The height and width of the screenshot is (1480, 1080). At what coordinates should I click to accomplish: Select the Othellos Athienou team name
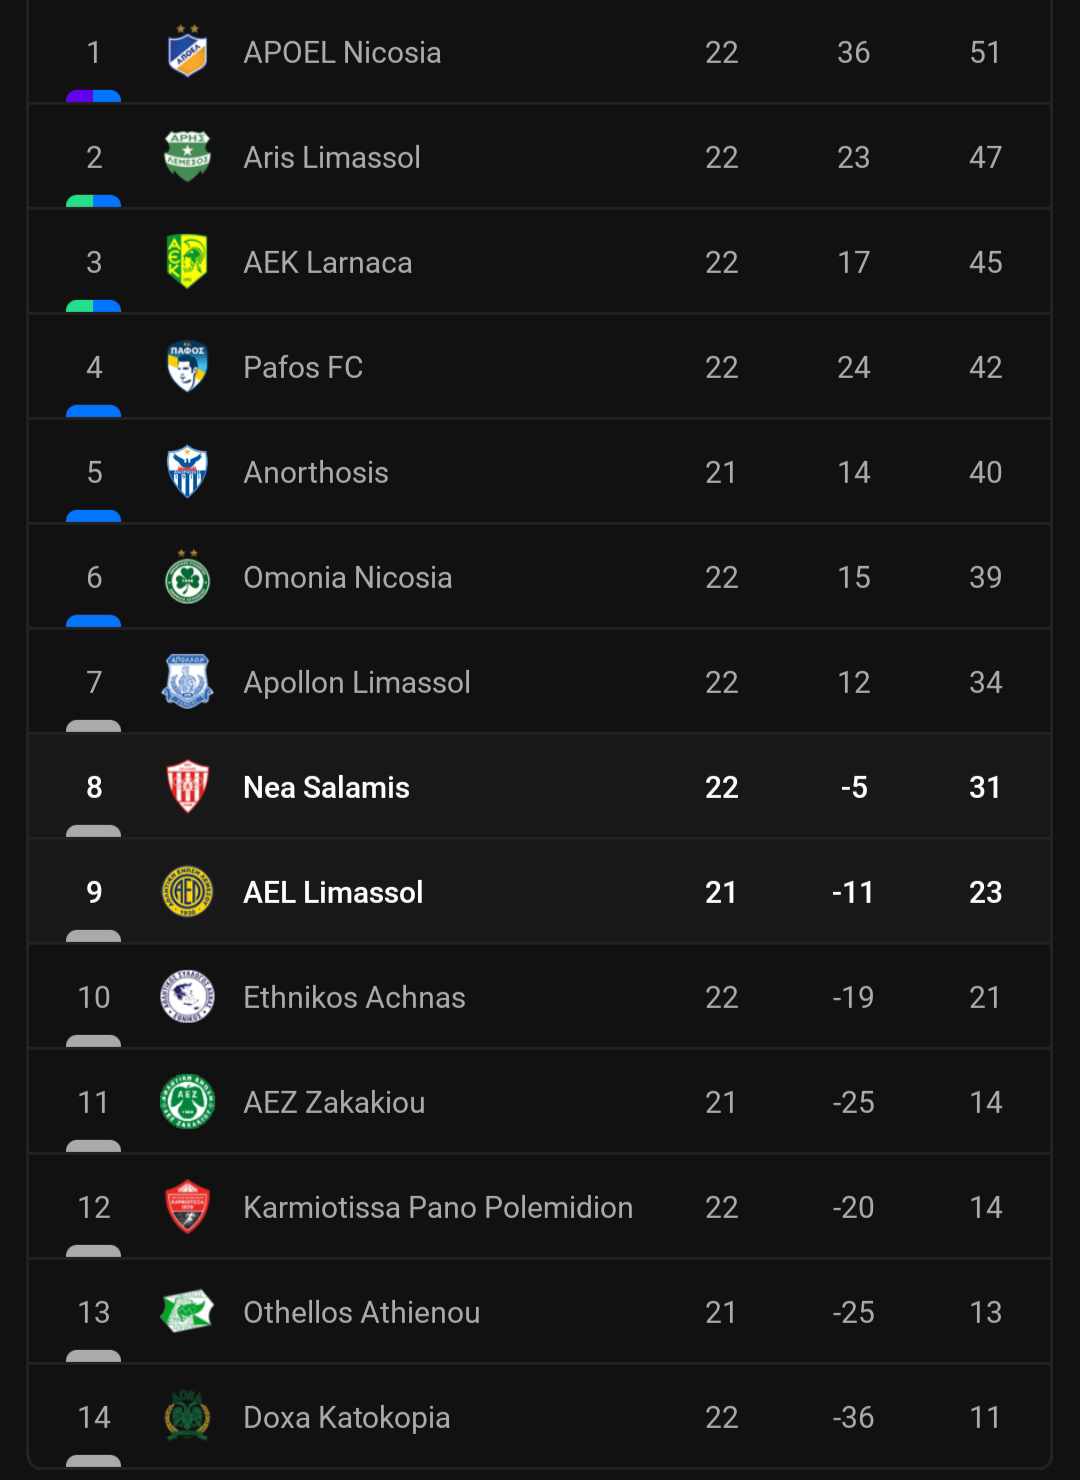coord(362,1312)
